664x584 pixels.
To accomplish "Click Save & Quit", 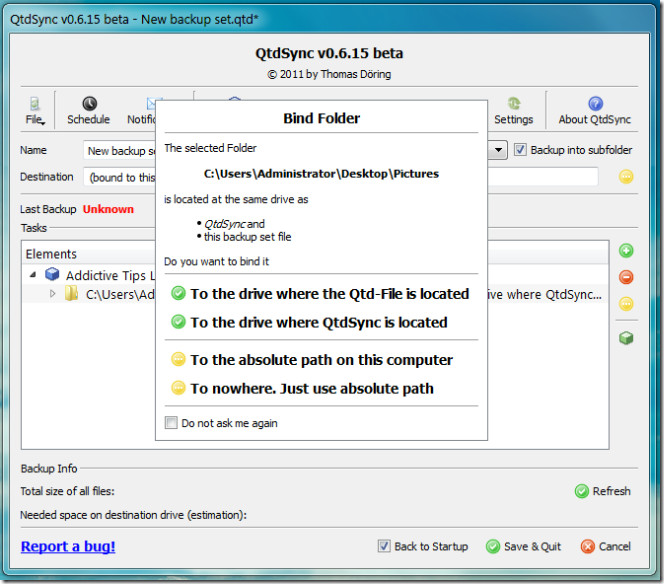I will click(523, 546).
